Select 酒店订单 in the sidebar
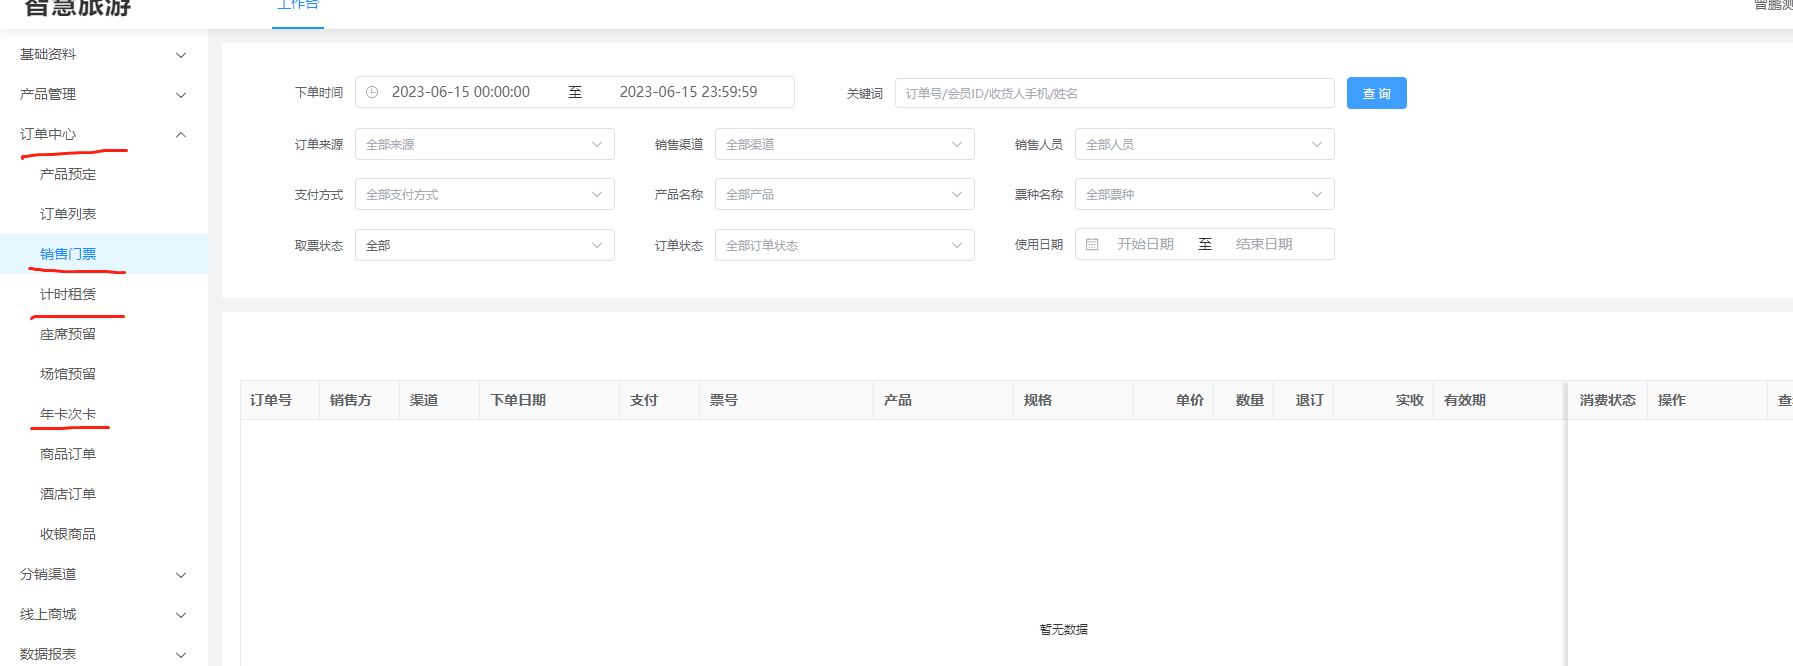The image size is (1793, 666). pyautogui.click(x=68, y=494)
